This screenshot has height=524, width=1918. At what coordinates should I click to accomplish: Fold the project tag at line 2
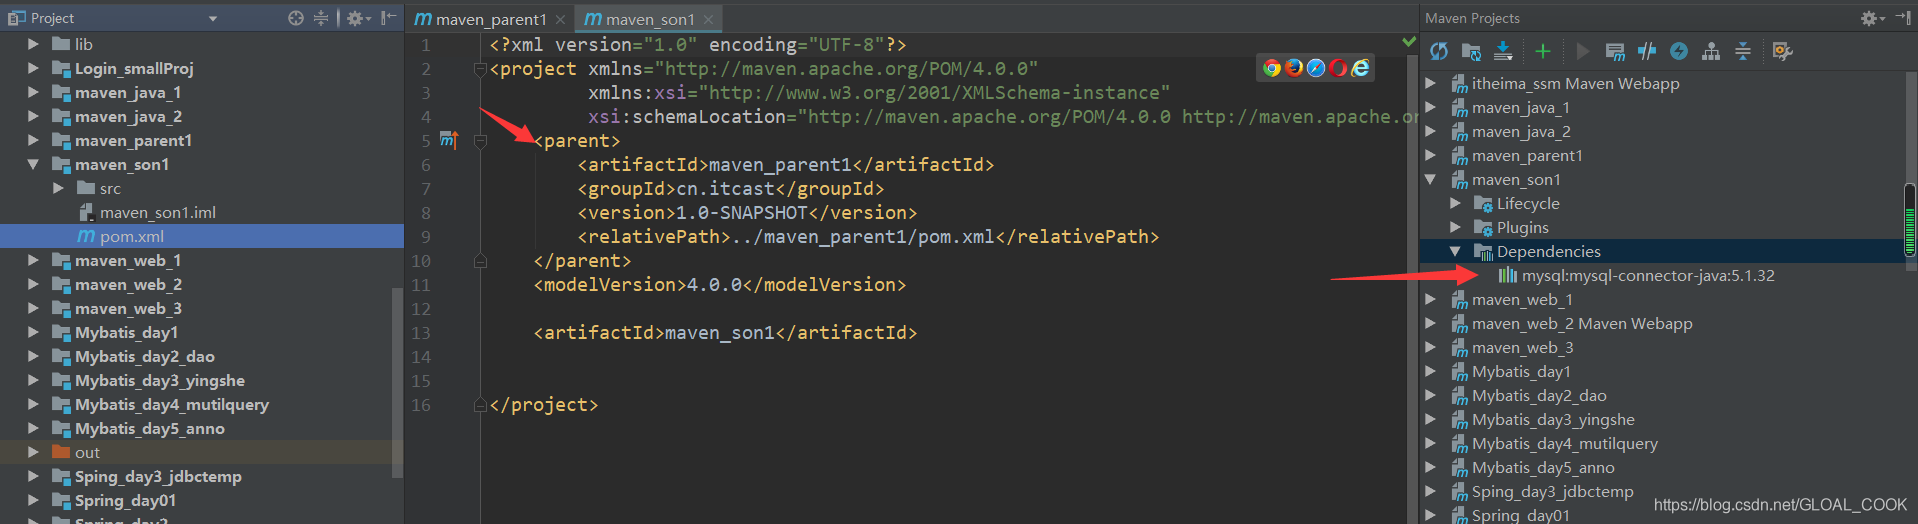click(480, 69)
